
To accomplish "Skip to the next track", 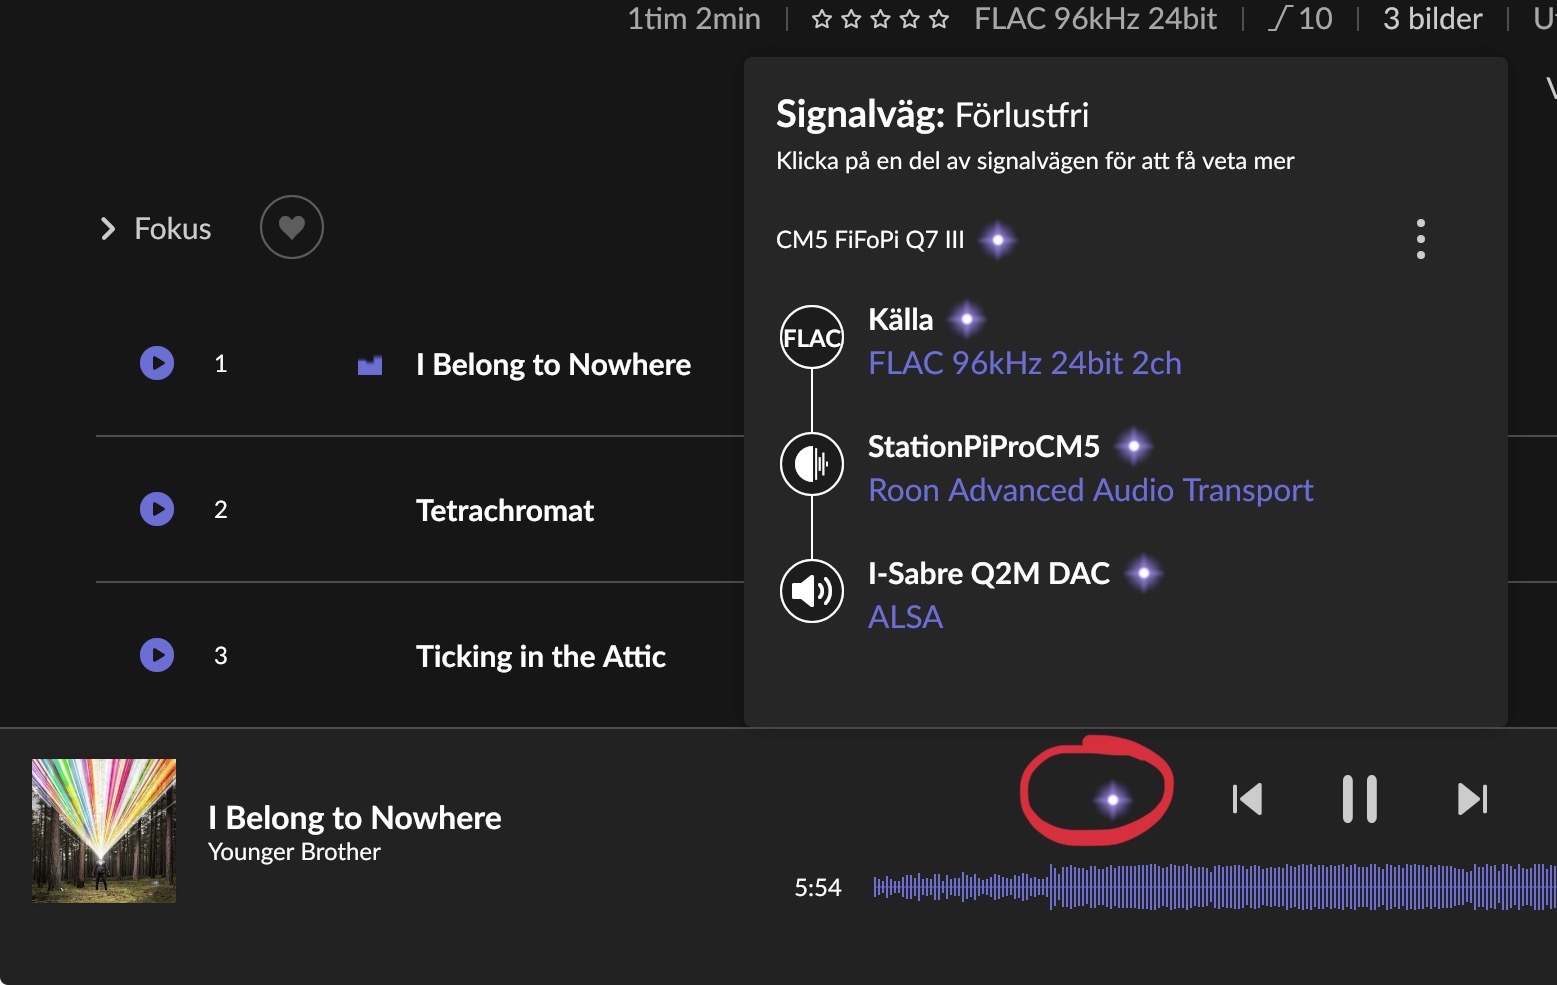I will tap(1473, 799).
